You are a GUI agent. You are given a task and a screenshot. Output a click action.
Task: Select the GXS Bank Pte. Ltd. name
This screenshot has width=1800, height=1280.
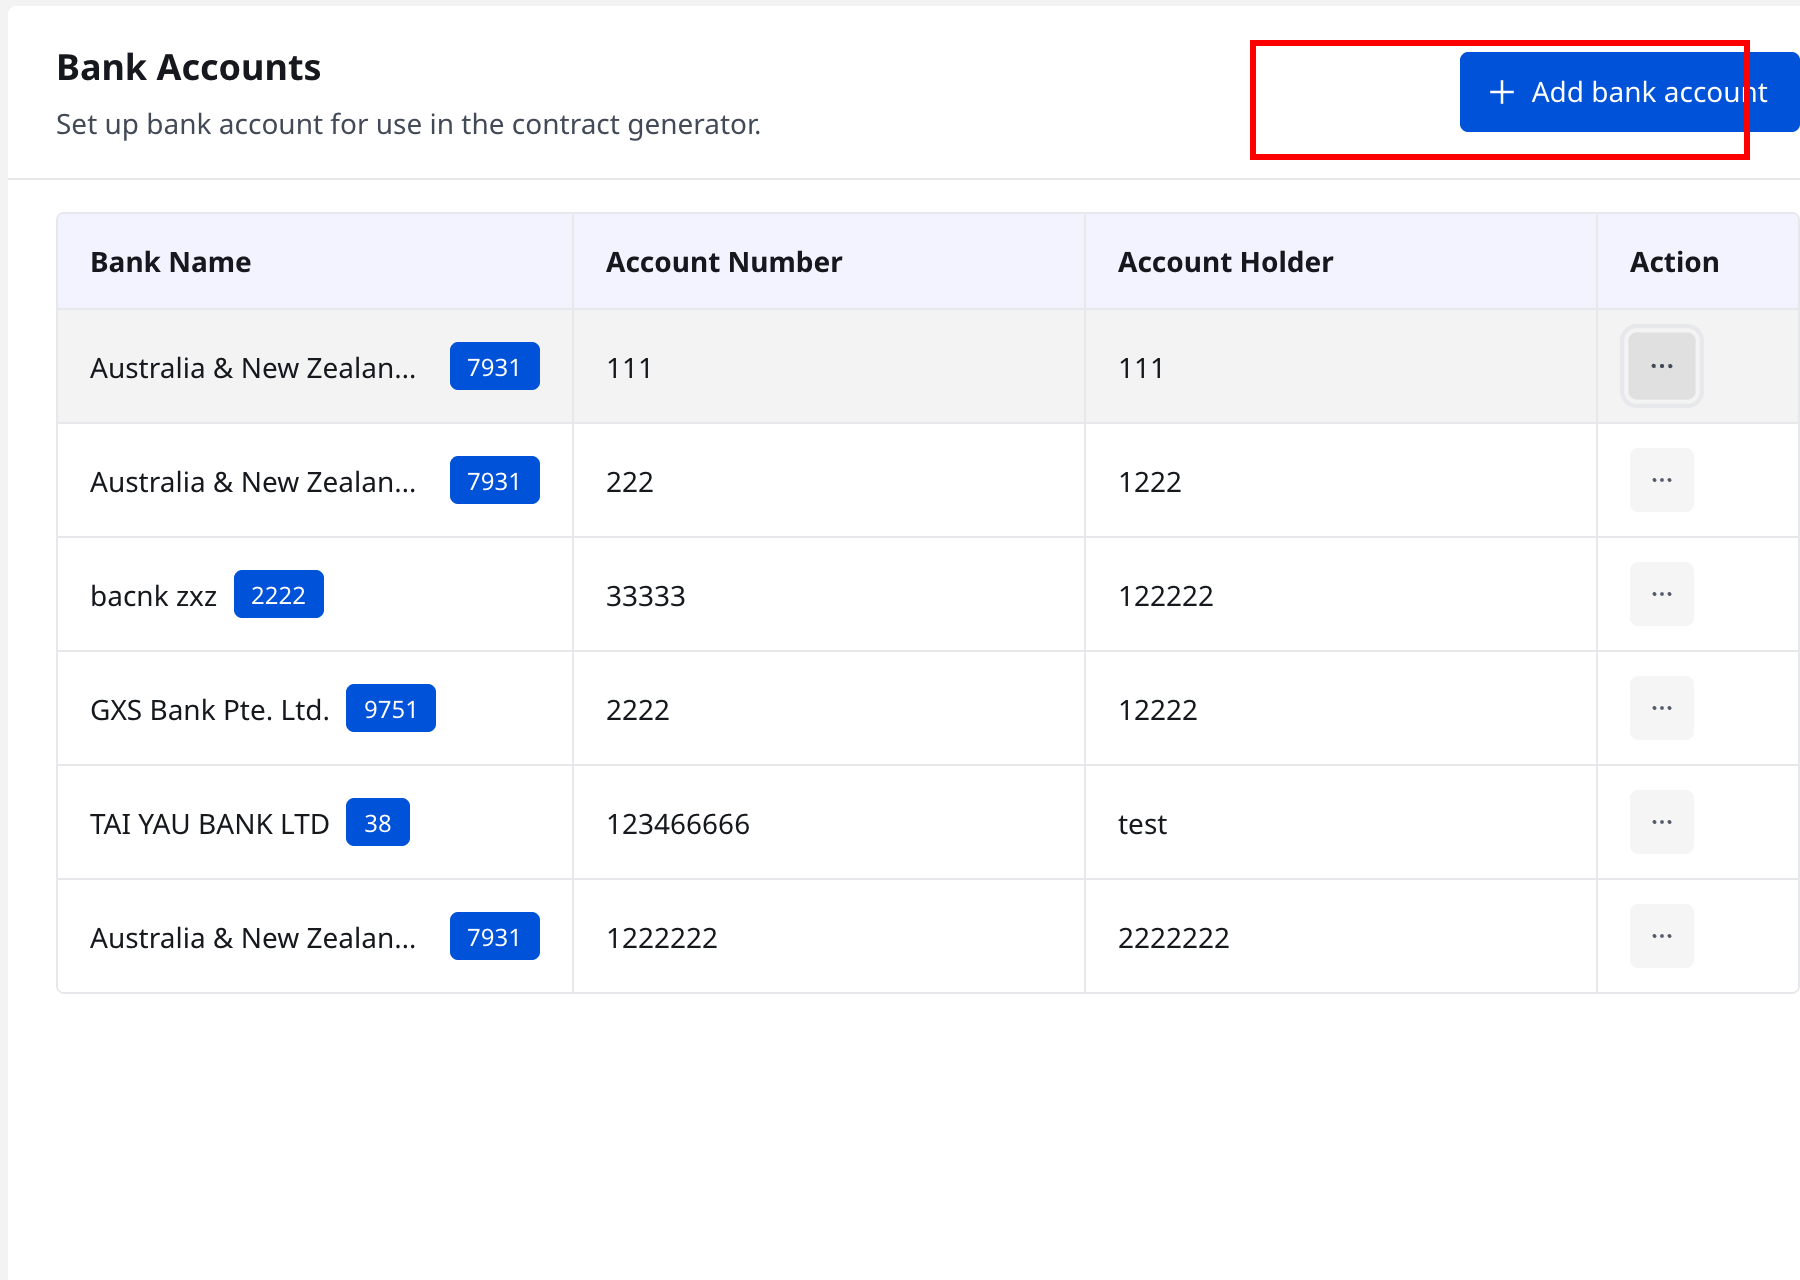[210, 710]
